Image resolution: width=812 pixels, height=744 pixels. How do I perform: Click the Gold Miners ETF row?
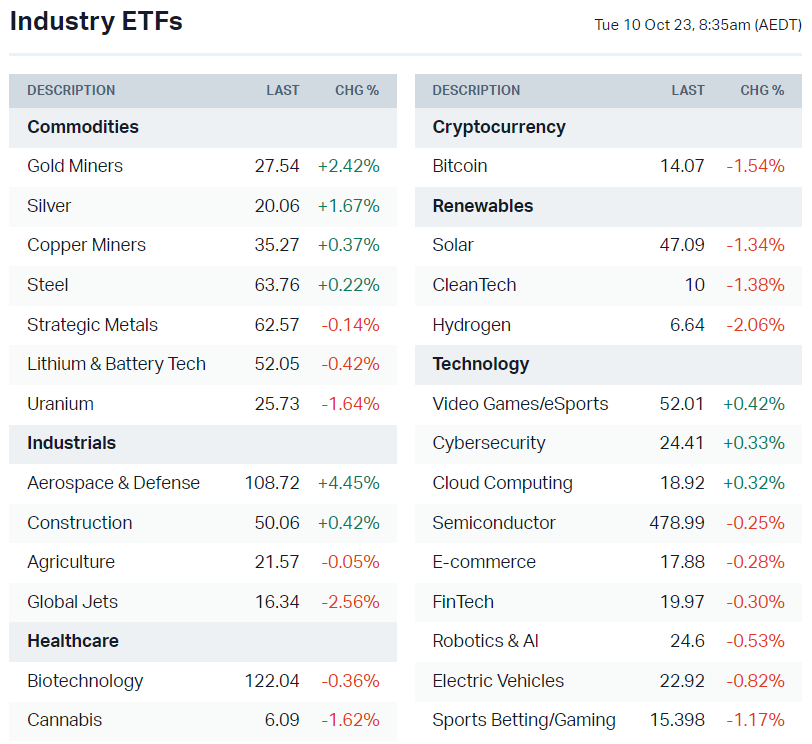(75, 166)
